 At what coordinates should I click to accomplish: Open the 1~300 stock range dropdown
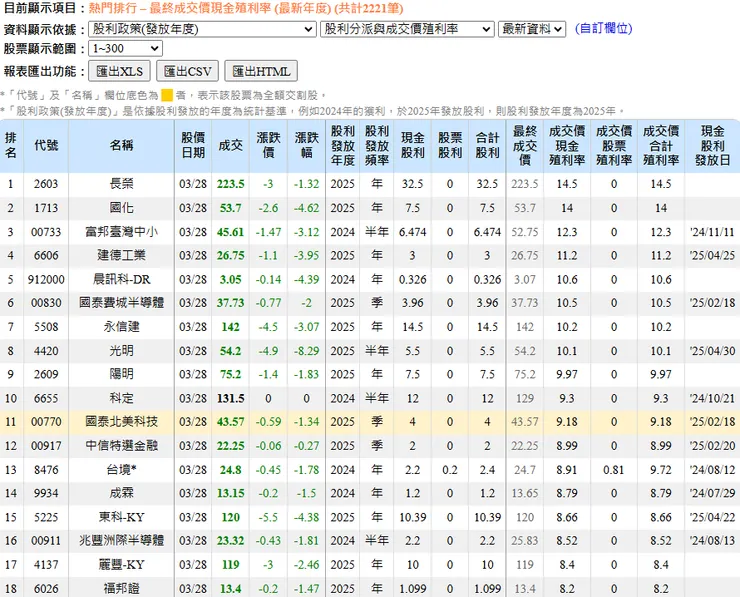(x=126, y=49)
